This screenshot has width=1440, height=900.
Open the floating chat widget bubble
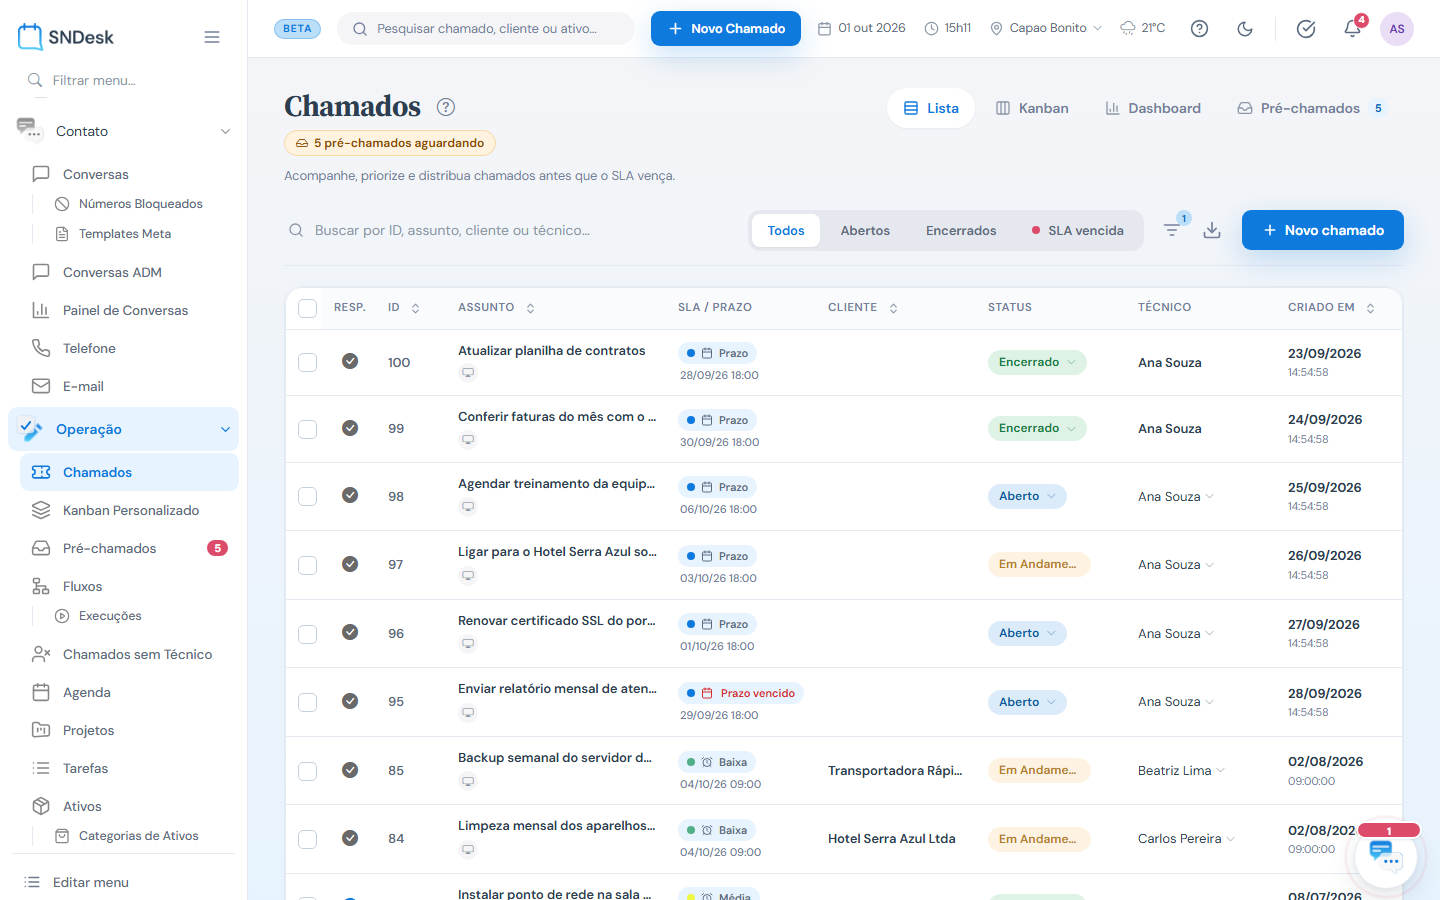point(1387,856)
